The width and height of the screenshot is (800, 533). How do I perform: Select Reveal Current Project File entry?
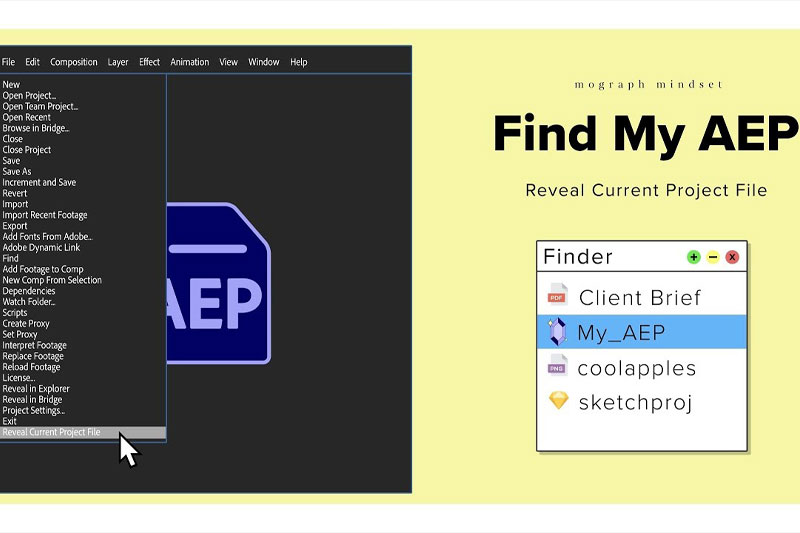point(83,433)
